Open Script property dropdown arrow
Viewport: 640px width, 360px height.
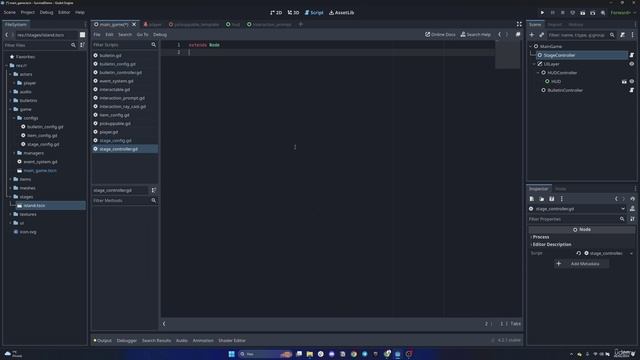[631, 253]
